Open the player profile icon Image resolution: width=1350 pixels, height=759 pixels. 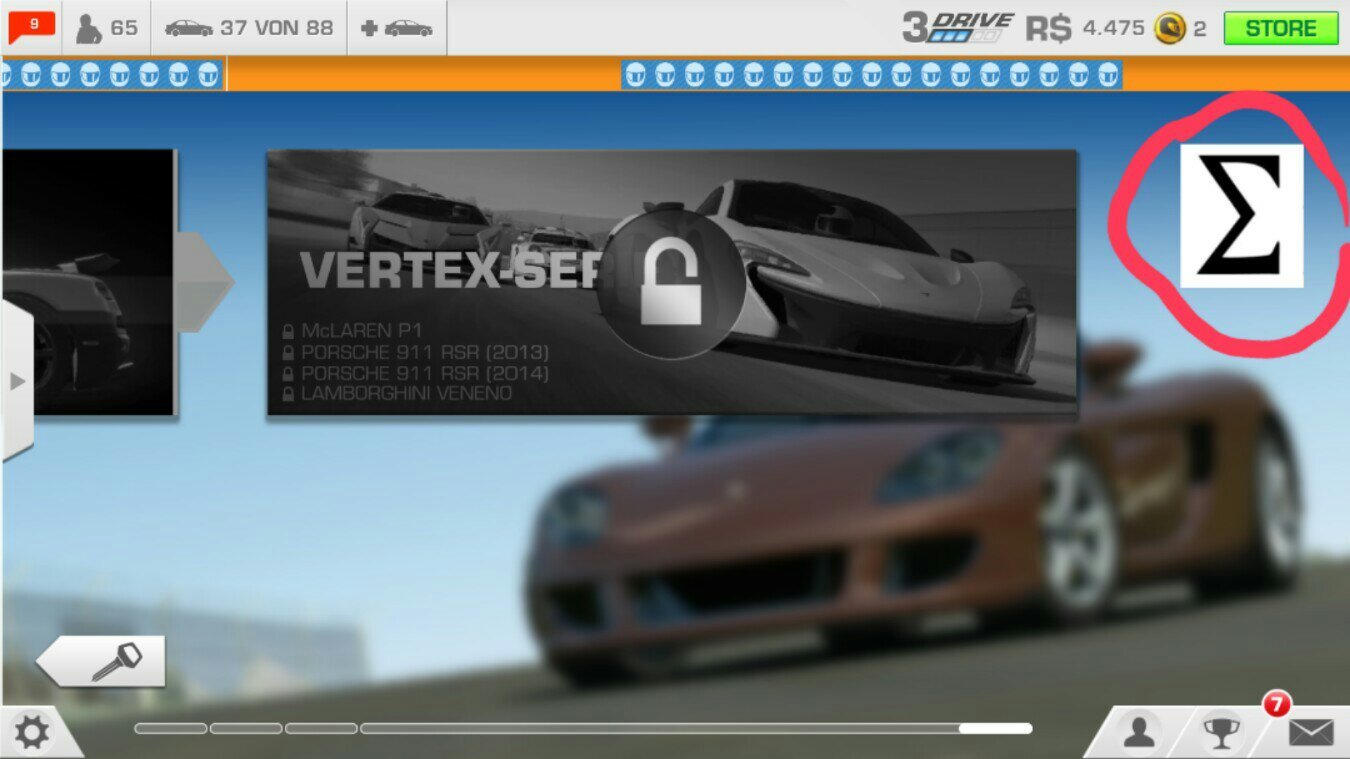pos(1139,733)
